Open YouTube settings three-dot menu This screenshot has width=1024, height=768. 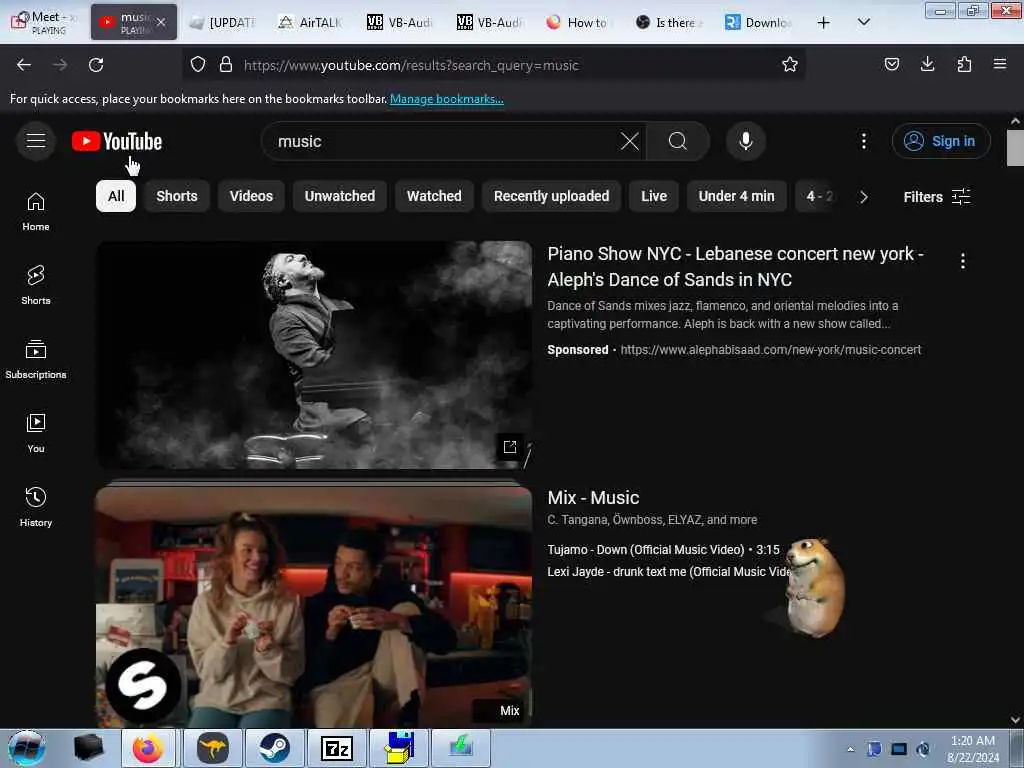[x=863, y=141]
